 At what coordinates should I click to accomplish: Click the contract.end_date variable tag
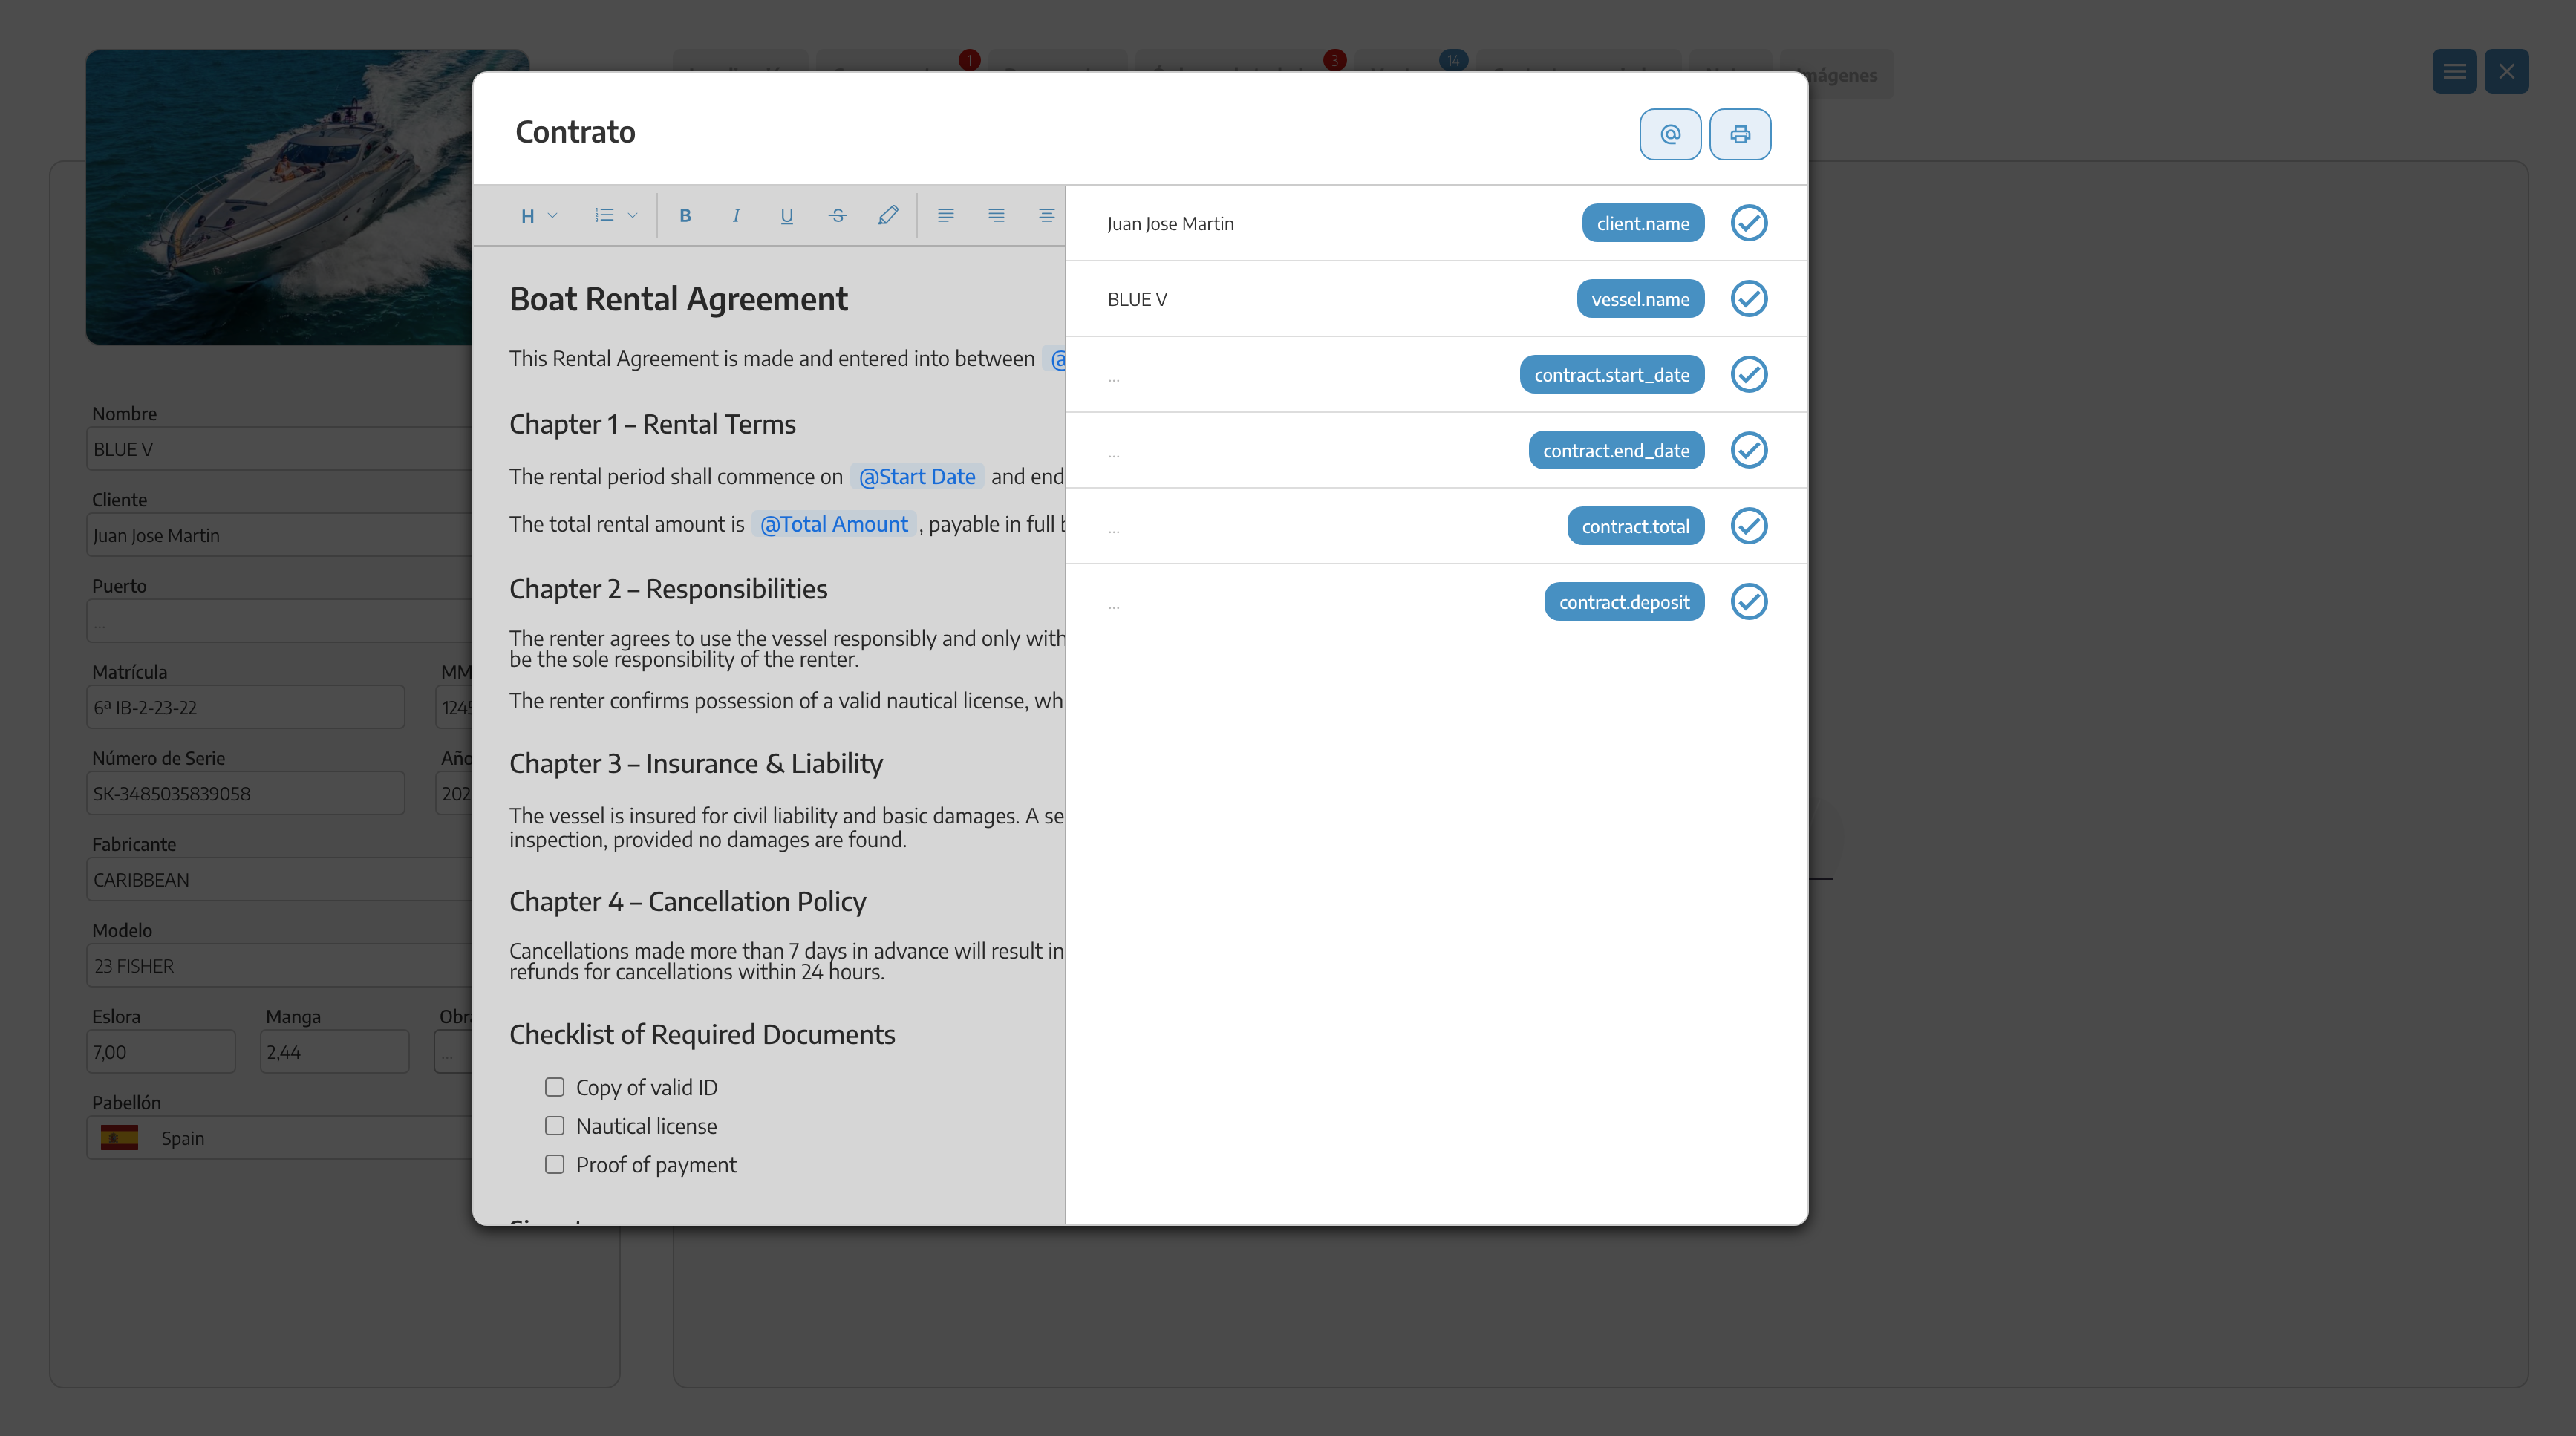(1616, 450)
